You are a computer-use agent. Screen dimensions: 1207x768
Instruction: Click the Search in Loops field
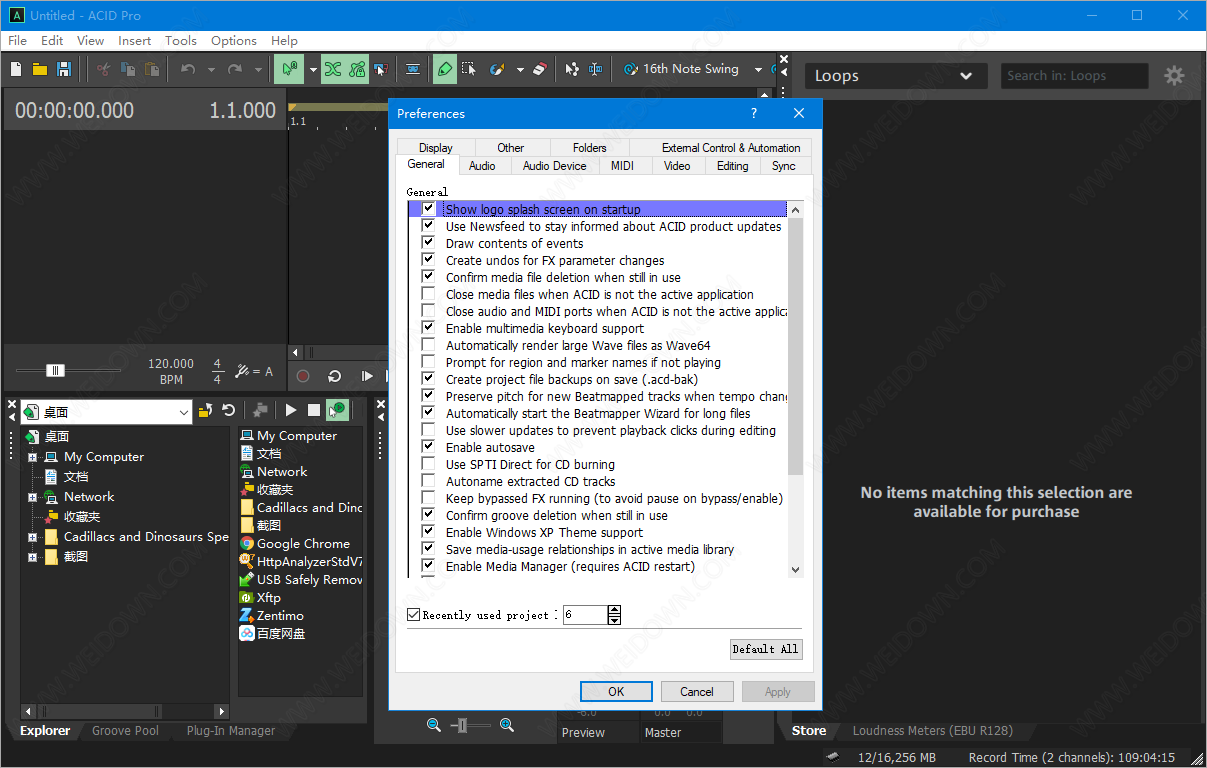click(1075, 76)
